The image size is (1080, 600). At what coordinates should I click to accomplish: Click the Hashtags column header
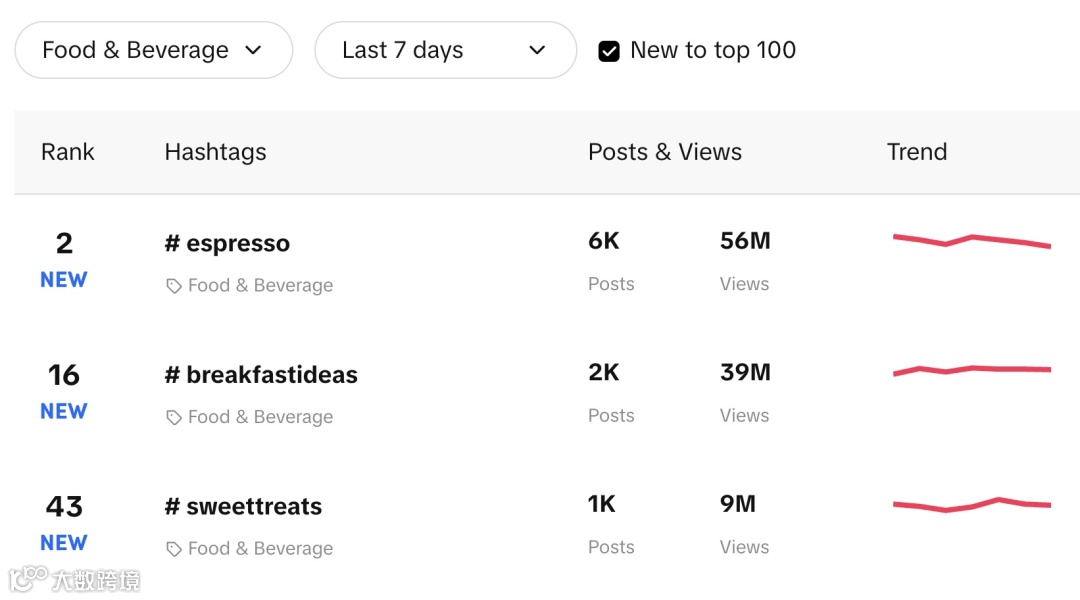pyautogui.click(x=215, y=152)
